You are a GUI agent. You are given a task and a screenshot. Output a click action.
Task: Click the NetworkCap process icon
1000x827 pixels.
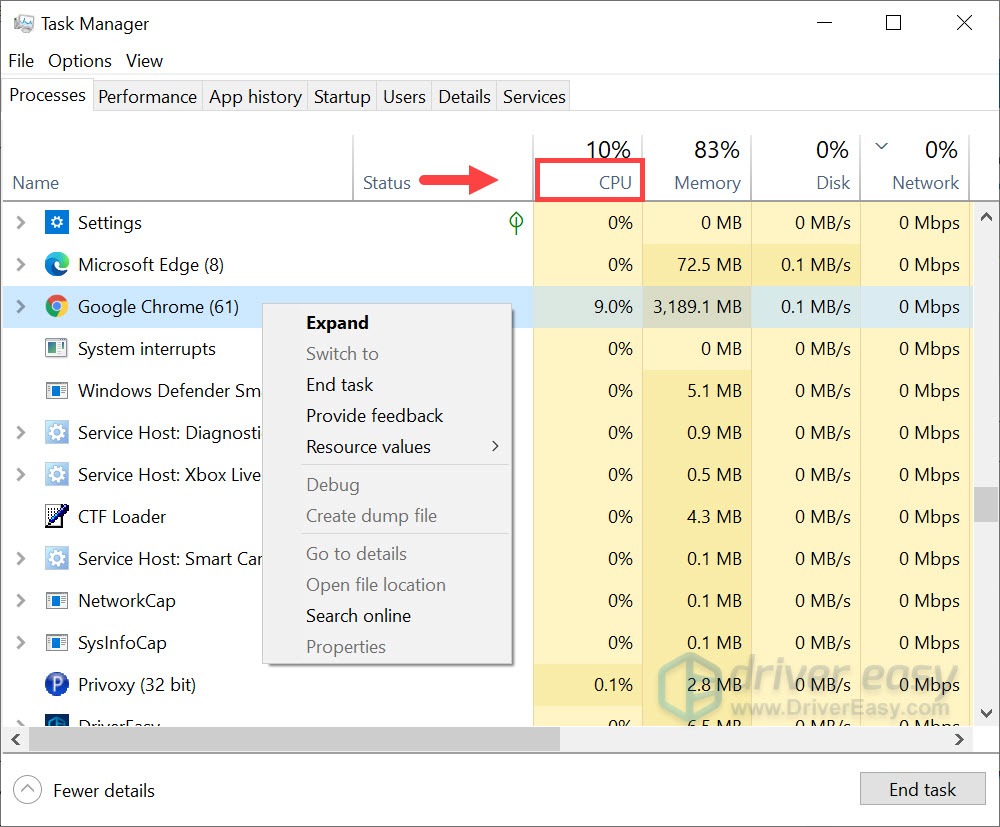coord(57,601)
